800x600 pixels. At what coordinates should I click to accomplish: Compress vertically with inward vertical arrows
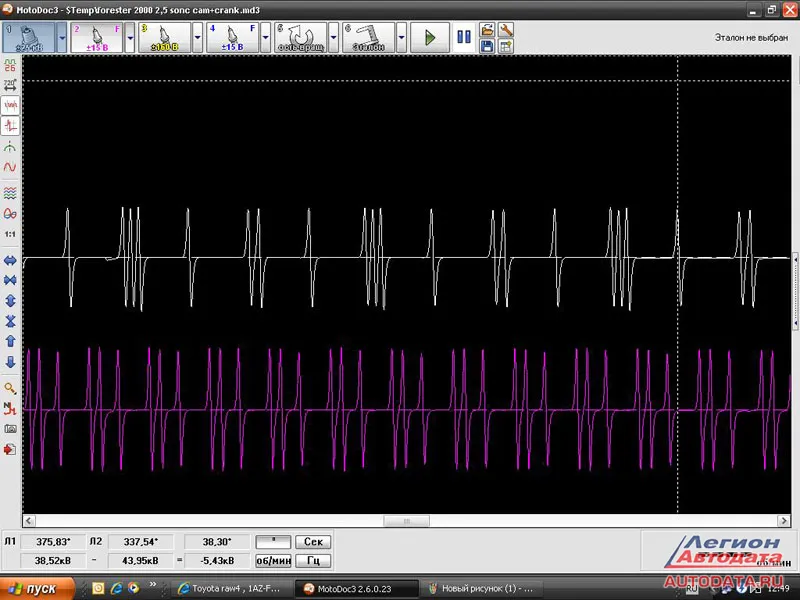10,321
